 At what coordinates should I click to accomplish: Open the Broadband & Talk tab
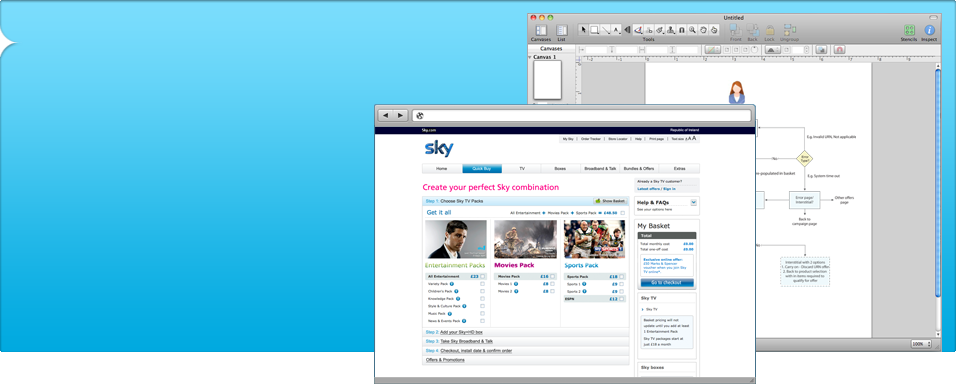[x=600, y=168]
